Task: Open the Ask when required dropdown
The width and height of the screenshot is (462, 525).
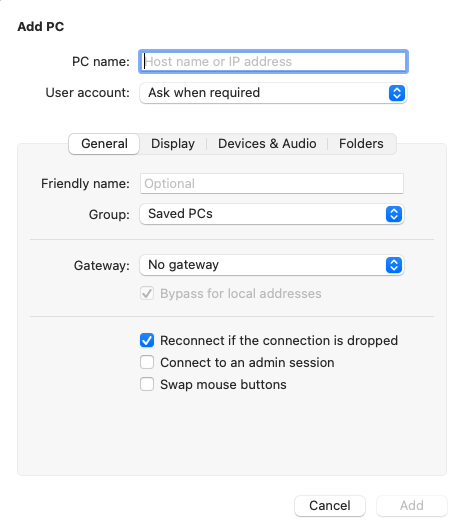Action: tap(273, 93)
